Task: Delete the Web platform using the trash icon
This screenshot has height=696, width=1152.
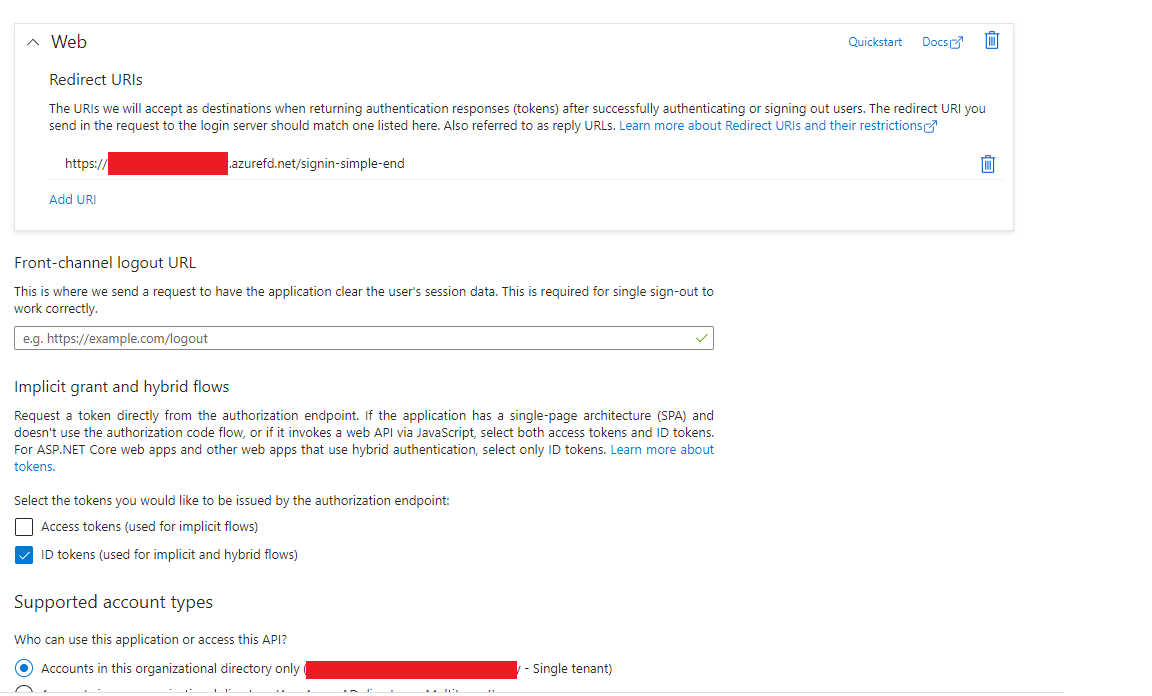Action: [x=991, y=40]
